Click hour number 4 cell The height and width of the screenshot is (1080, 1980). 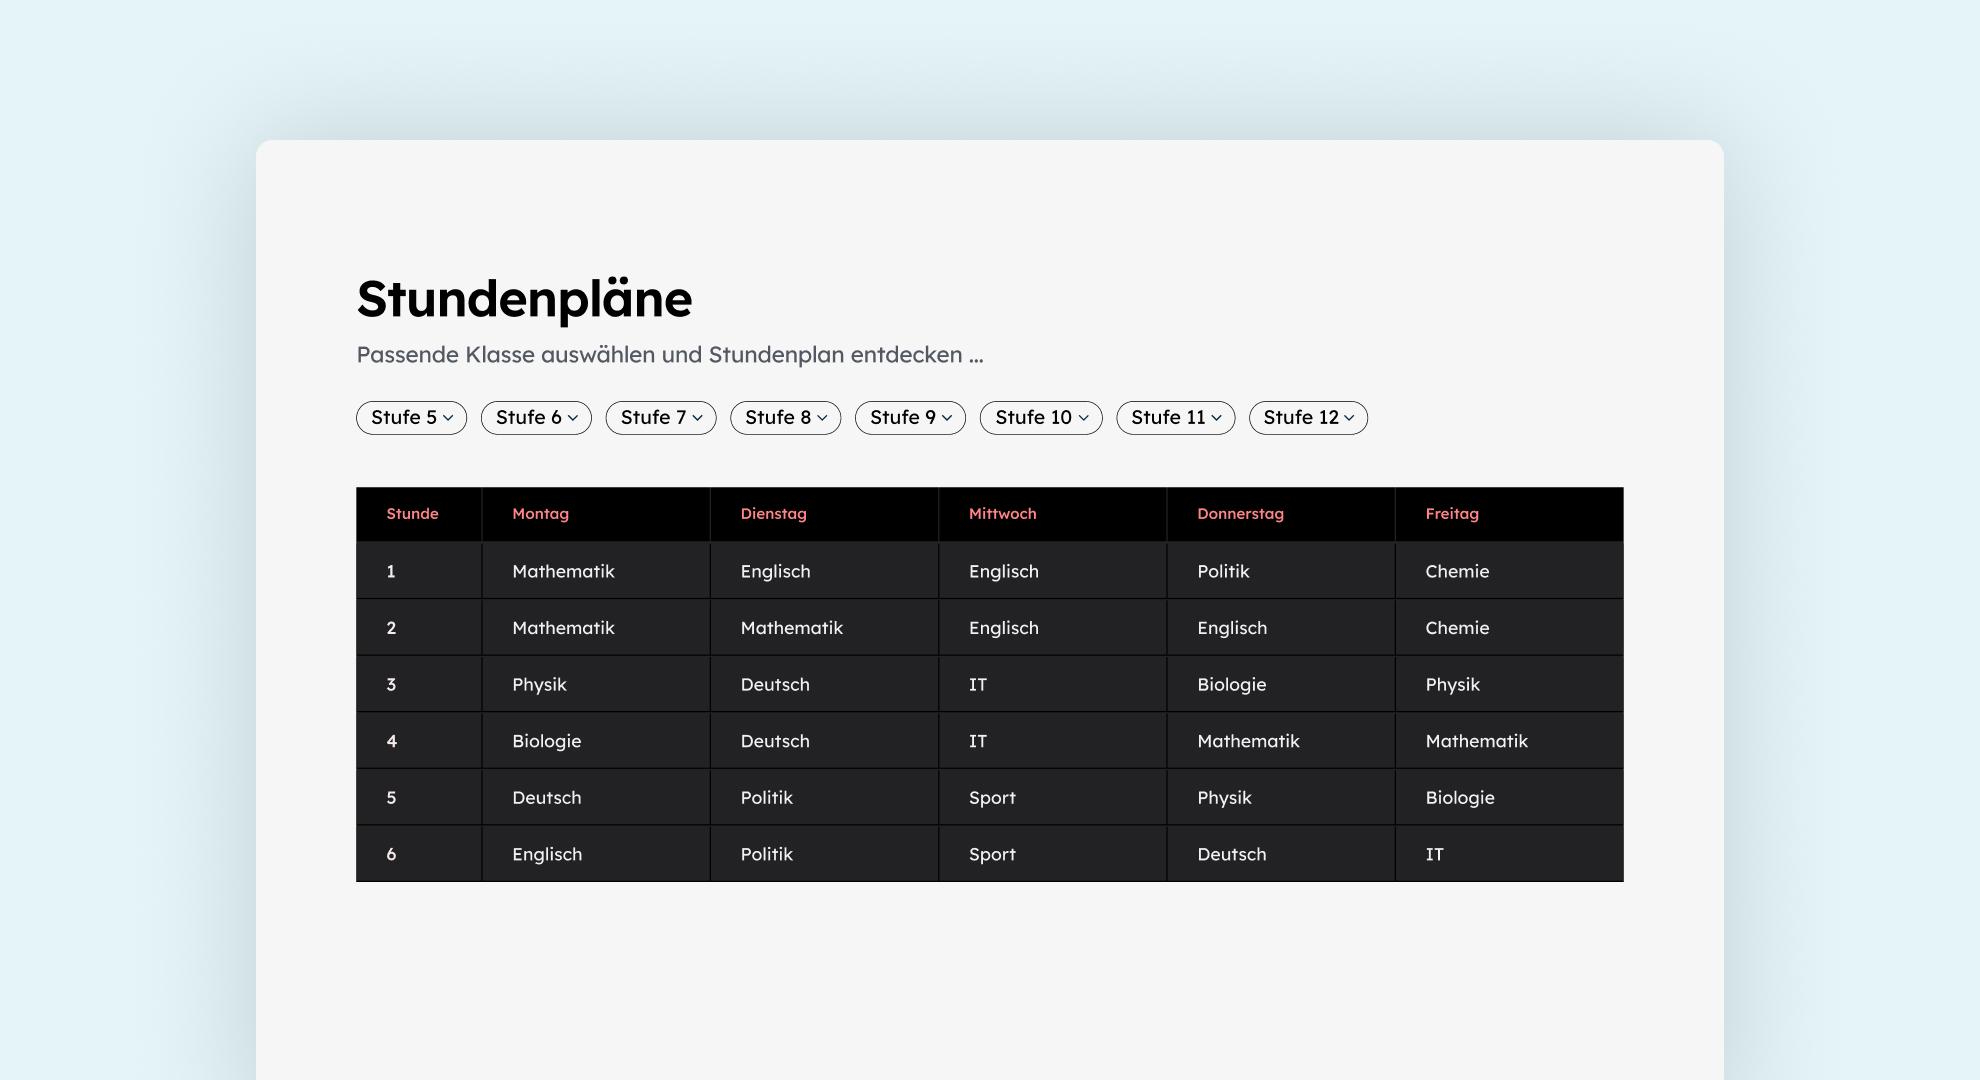[419, 741]
